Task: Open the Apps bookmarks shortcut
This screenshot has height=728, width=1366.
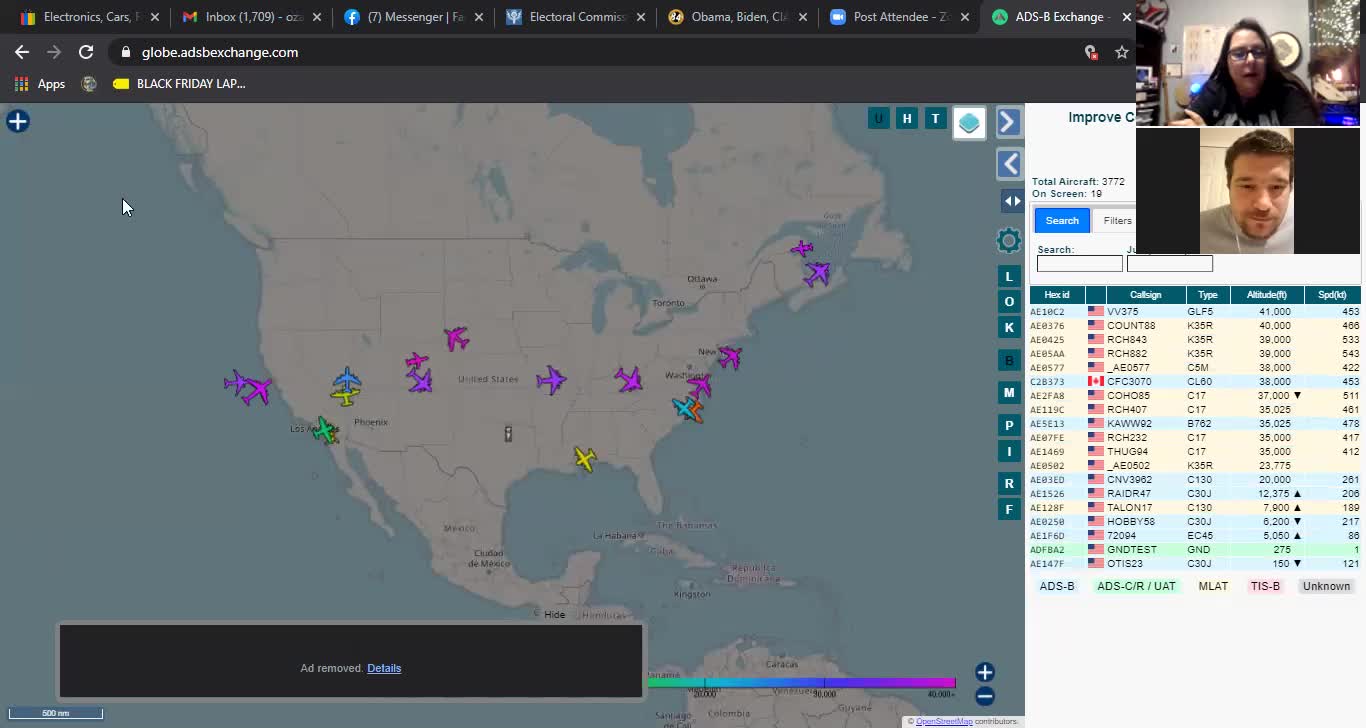Action: 40,84
